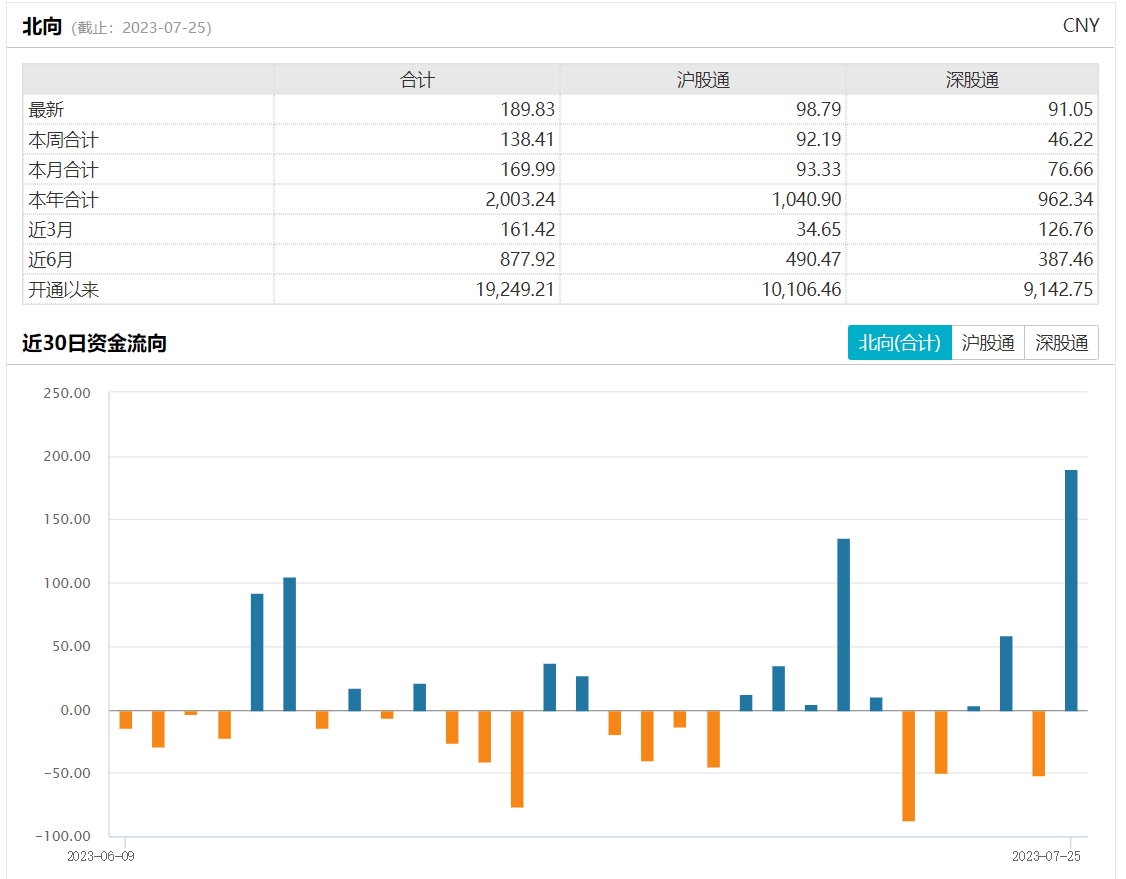Click the 近6月 沪股通 value 490.47
This screenshot has height=879, width=1126.
808,260
